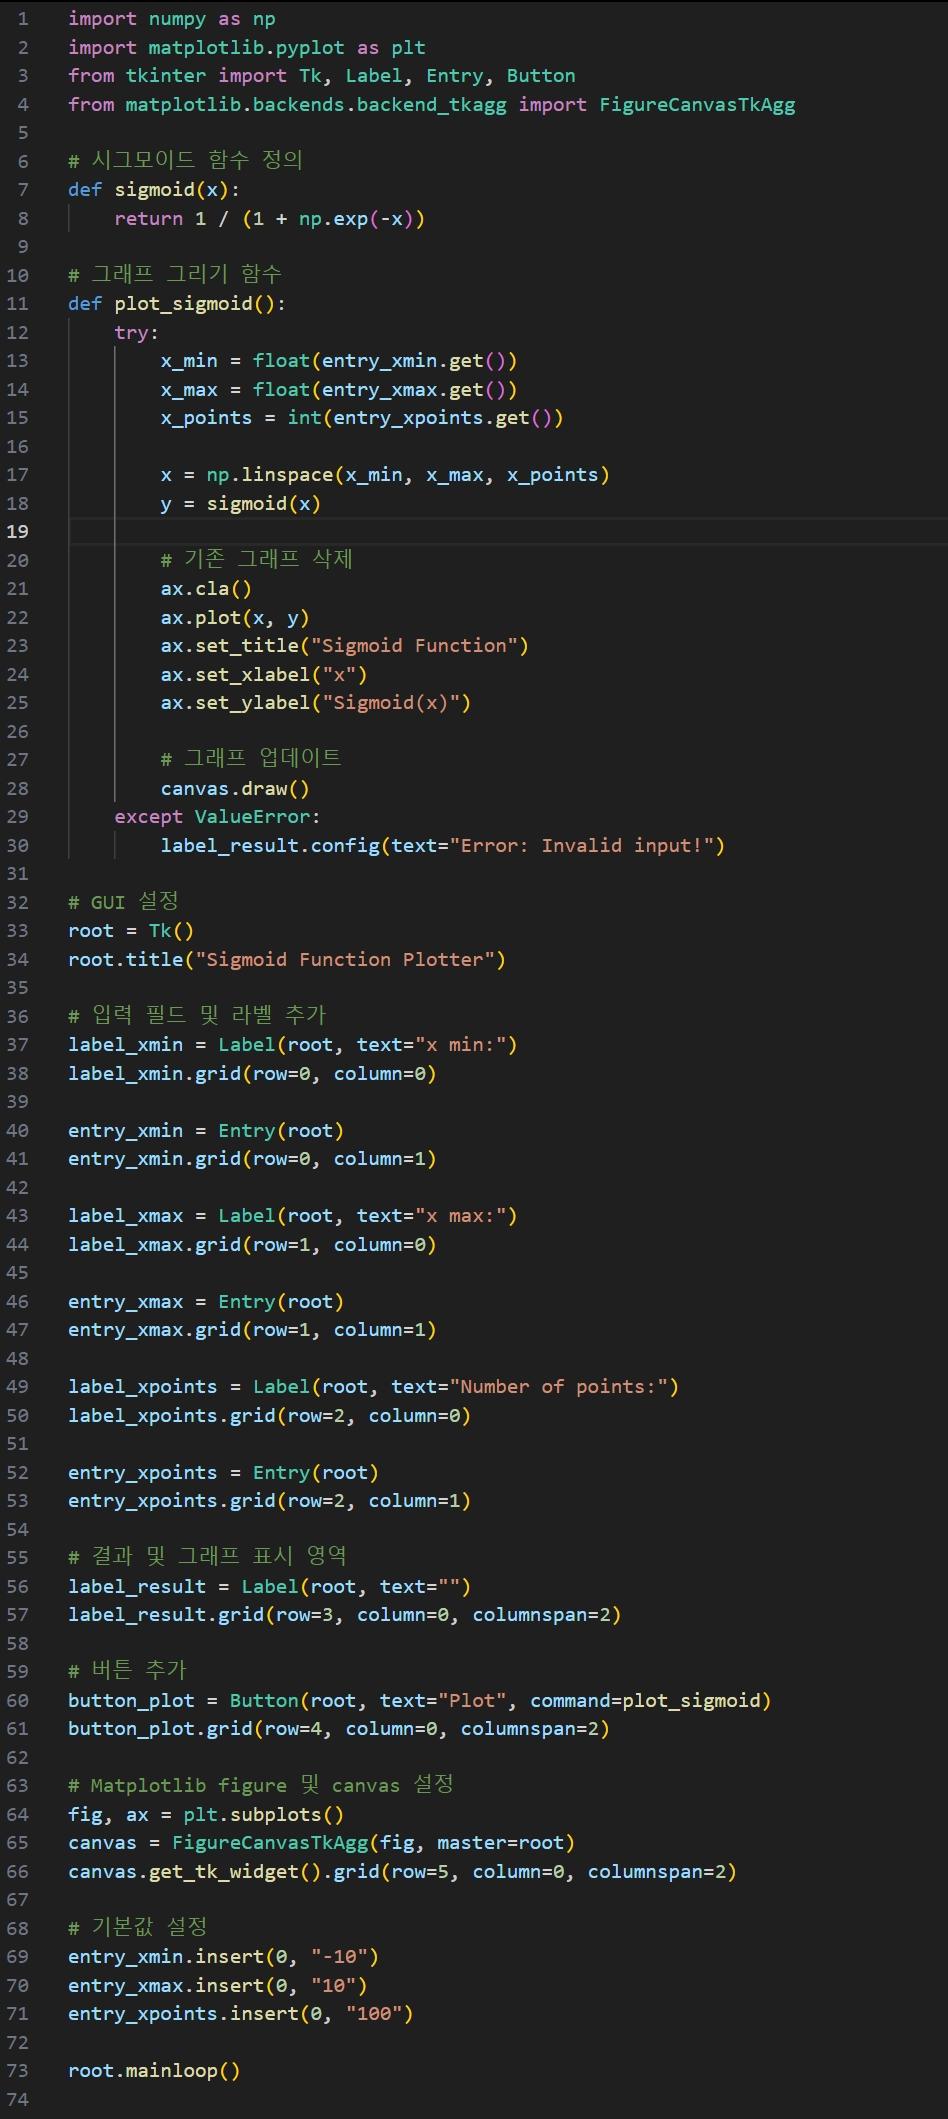Screen dimensions: 948x2119
Task: Click 'entry_xmin.insert(0, "-10")' line
Action: point(224,1956)
